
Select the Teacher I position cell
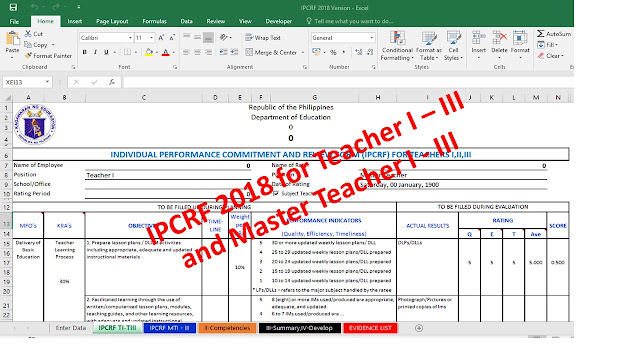(168, 175)
